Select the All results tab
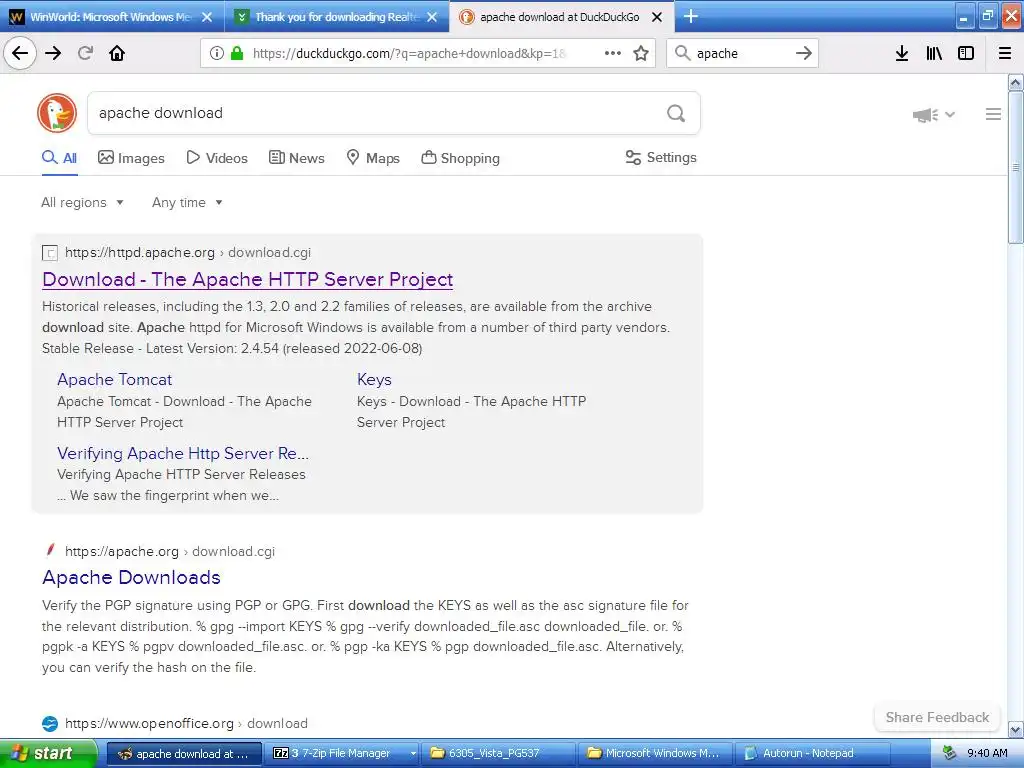 [x=59, y=158]
